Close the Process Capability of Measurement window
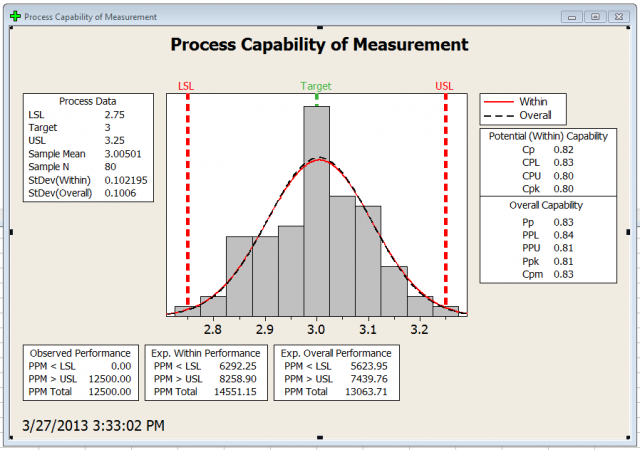Image resolution: width=640 pixels, height=450 pixels. [x=617, y=17]
